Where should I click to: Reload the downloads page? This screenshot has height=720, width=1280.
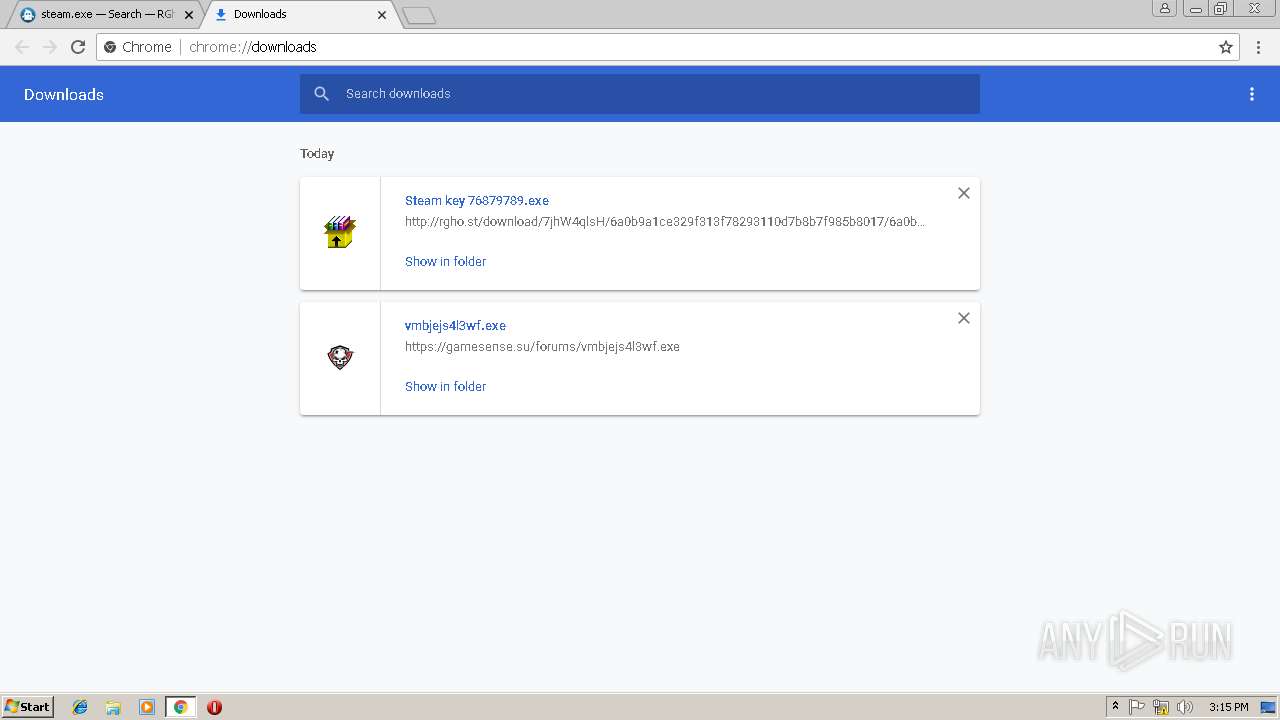(x=78, y=47)
